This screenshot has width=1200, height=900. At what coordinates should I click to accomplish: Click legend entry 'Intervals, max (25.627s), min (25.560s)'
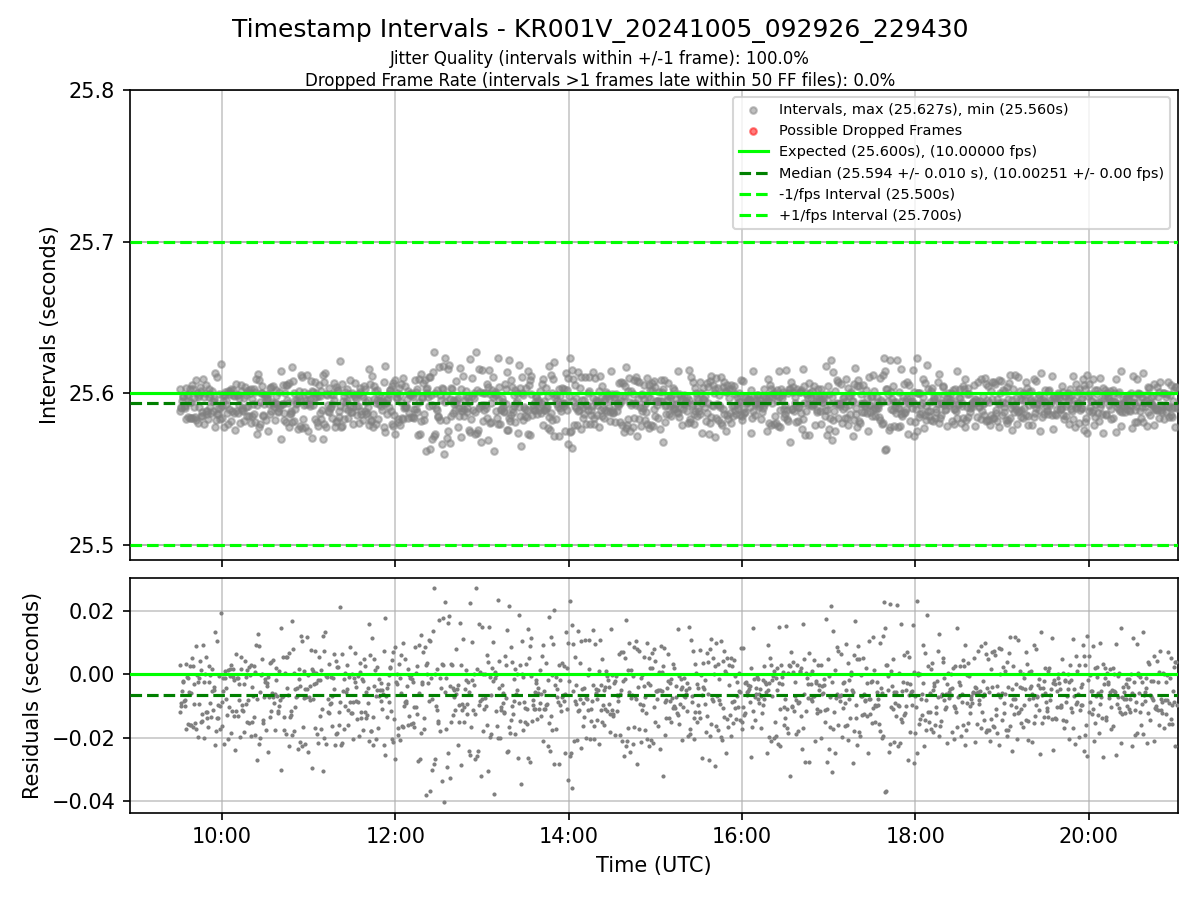(x=924, y=109)
